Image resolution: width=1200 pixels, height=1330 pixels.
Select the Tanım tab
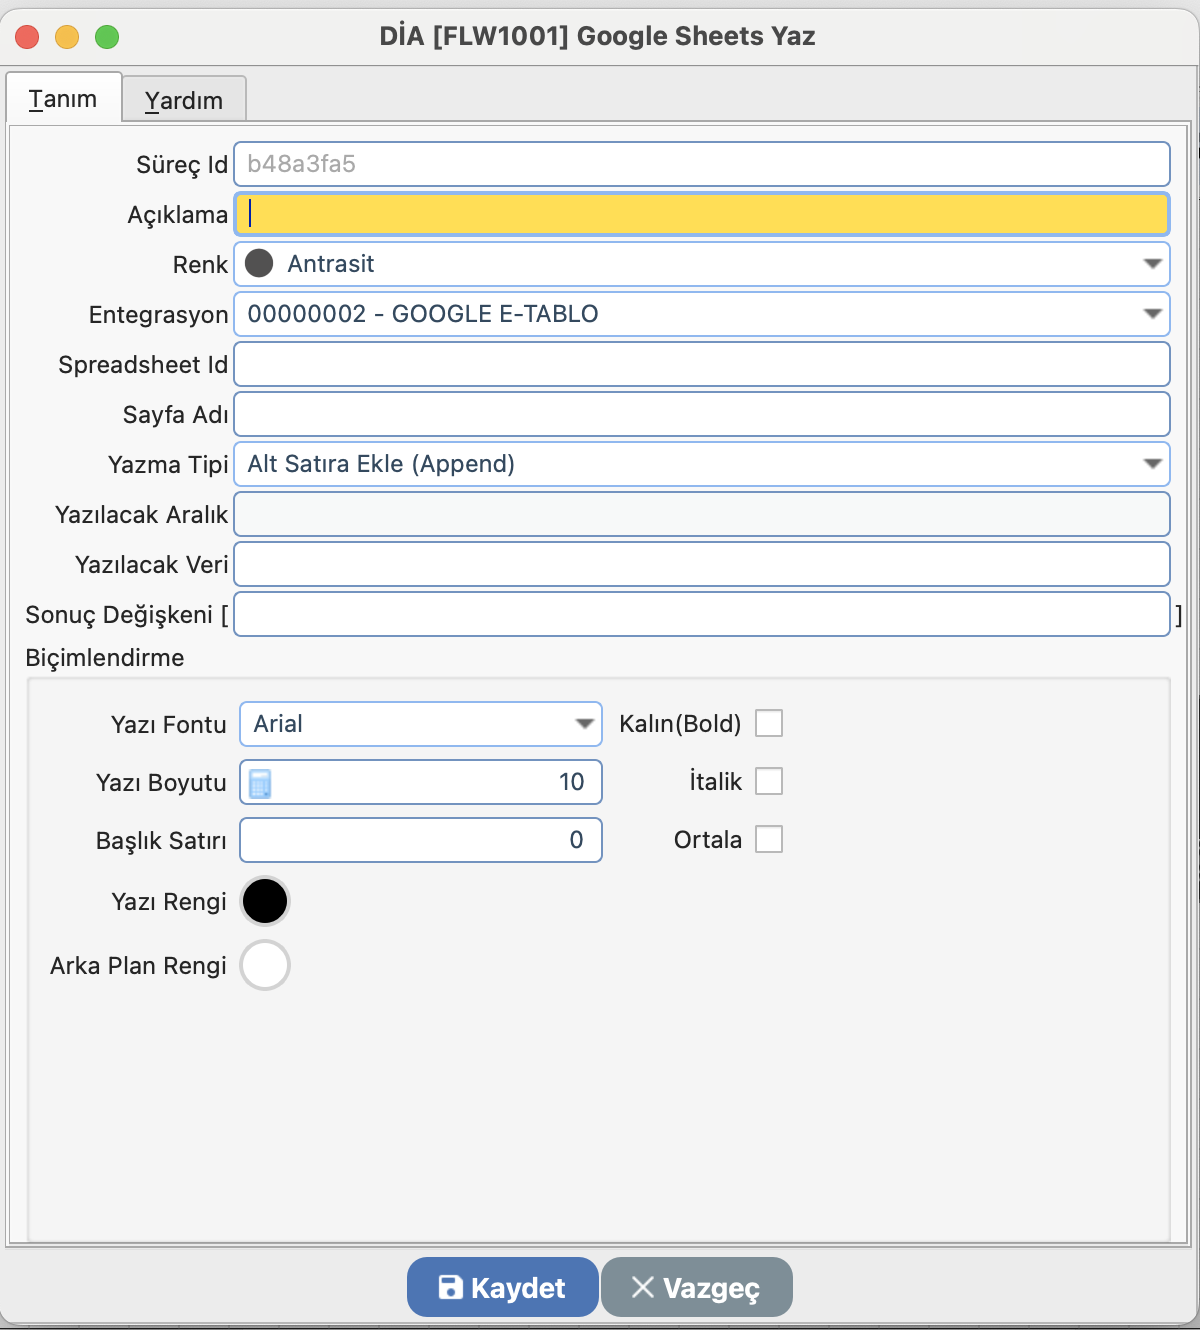point(63,99)
